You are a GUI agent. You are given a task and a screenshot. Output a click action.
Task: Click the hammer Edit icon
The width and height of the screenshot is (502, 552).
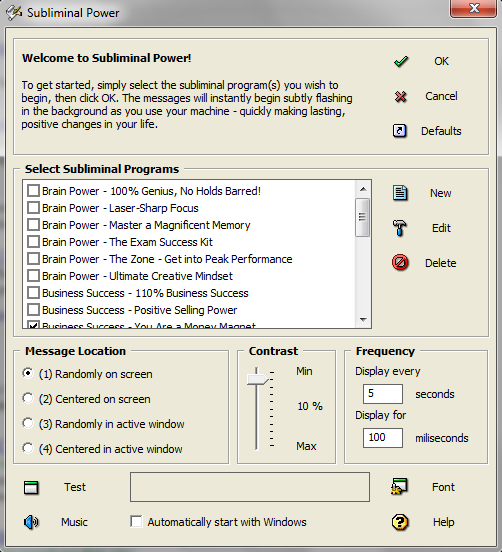click(x=400, y=228)
